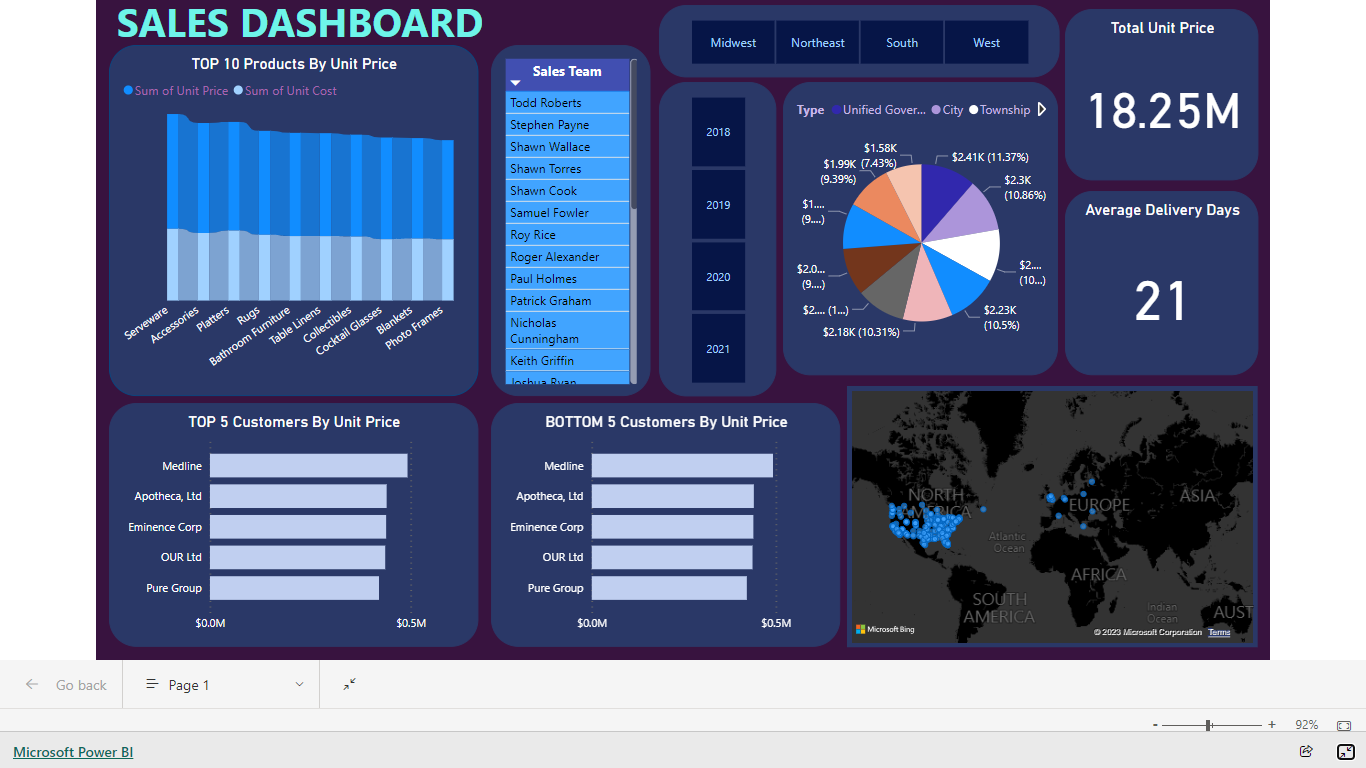The width and height of the screenshot is (1366, 768).
Task: Open the Microsoft Power BI link
Action: (72, 751)
